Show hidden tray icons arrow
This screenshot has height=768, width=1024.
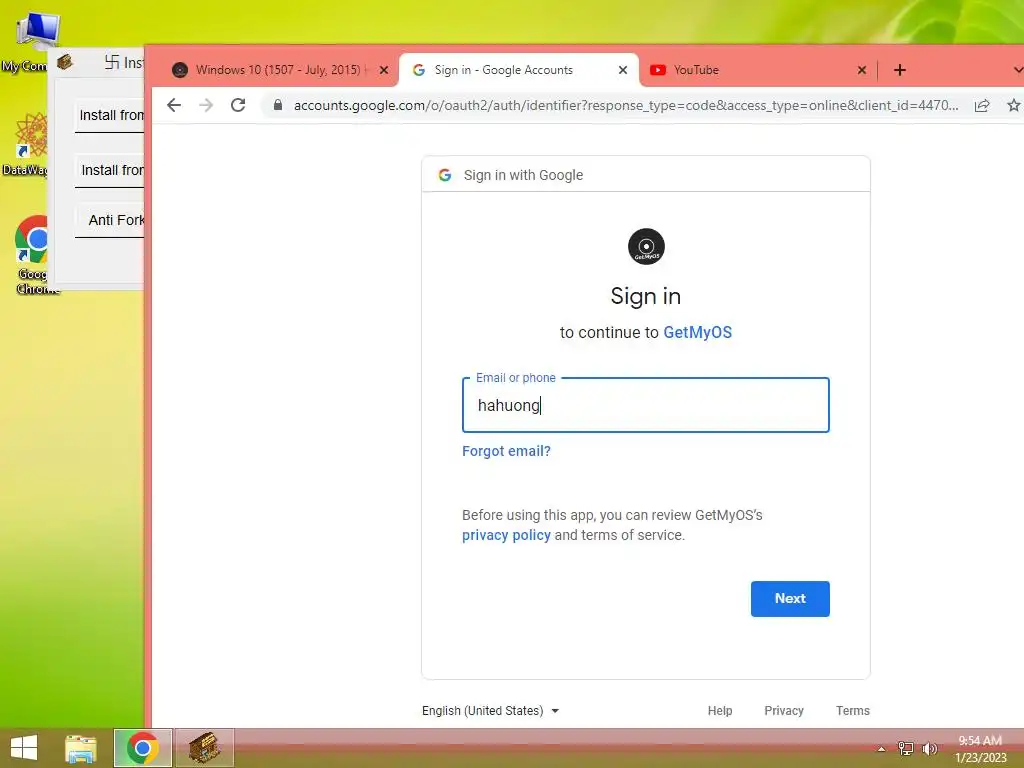pyautogui.click(x=881, y=749)
